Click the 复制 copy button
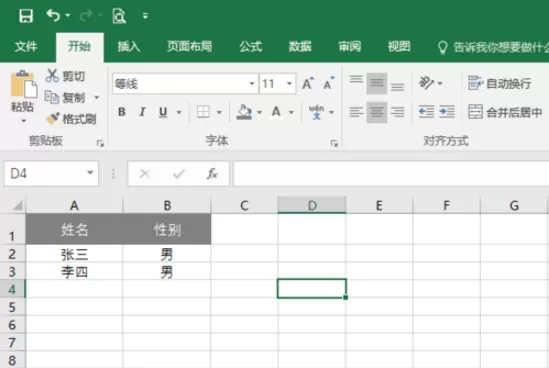This screenshot has height=368, width=549. coord(65,97)
